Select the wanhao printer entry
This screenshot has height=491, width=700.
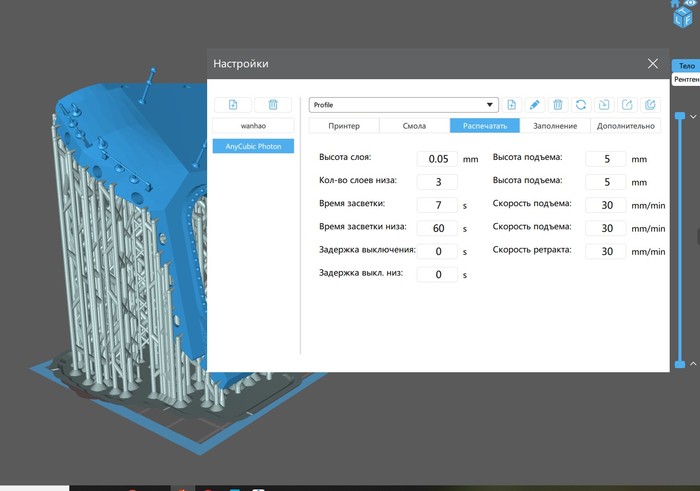(x=253, y=126)
